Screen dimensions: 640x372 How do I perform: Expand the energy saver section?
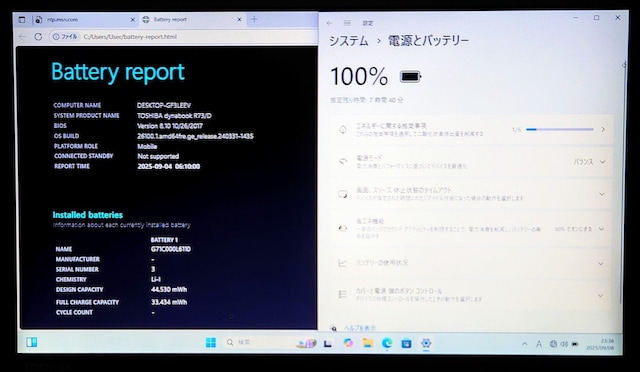pos(601,229)
